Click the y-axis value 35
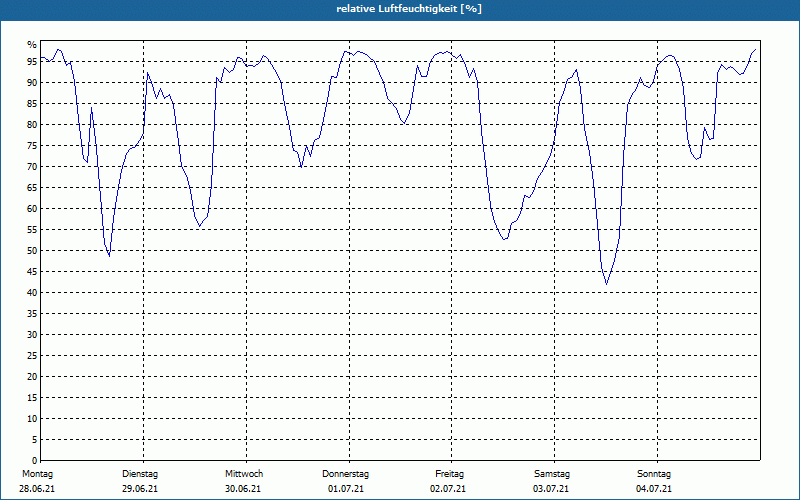 (32, 314)
